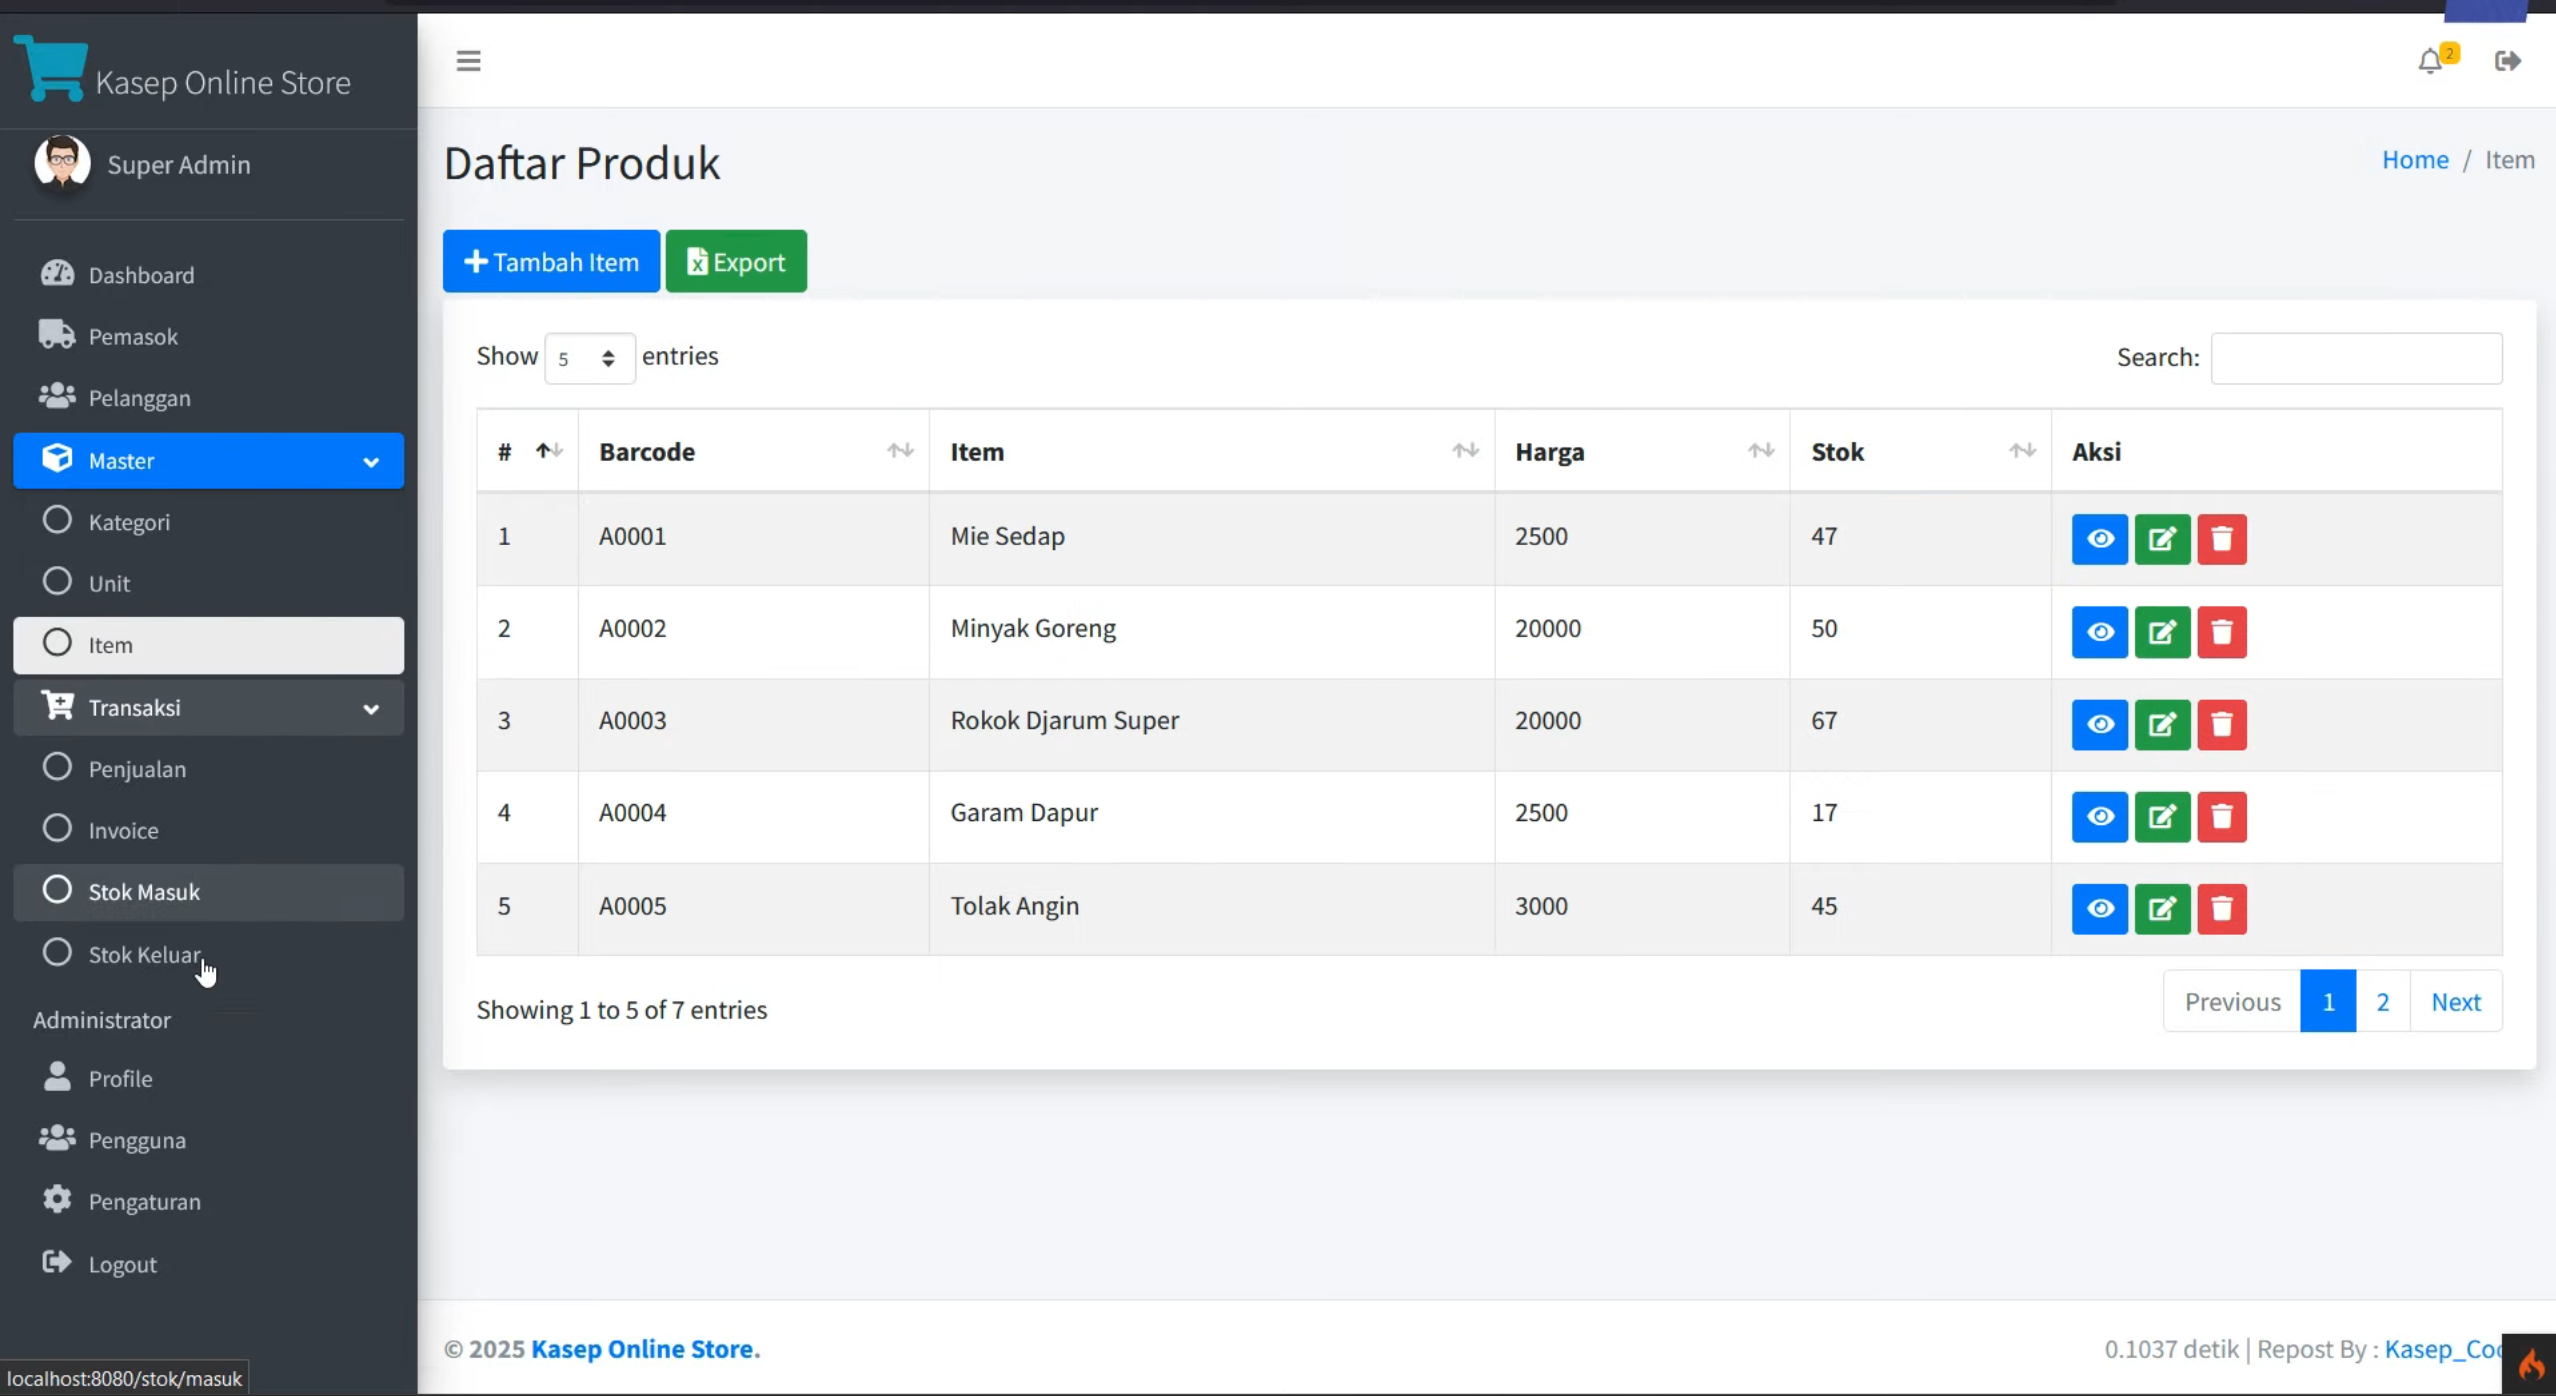The width and height of the screenshot is (2556, 1396).
Task: Open Stok Masuk under Transaksi
Action: (x=208, y=892)
